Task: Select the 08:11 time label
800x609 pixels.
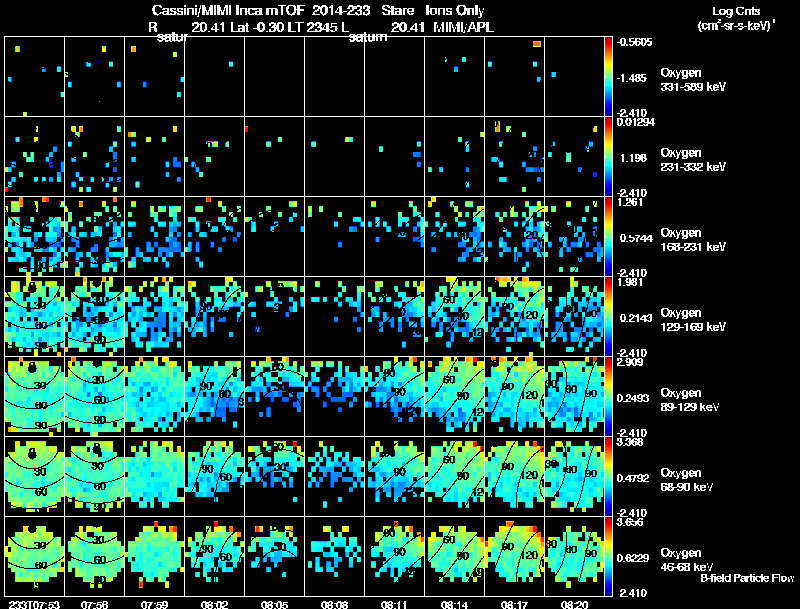Action: 395,604
